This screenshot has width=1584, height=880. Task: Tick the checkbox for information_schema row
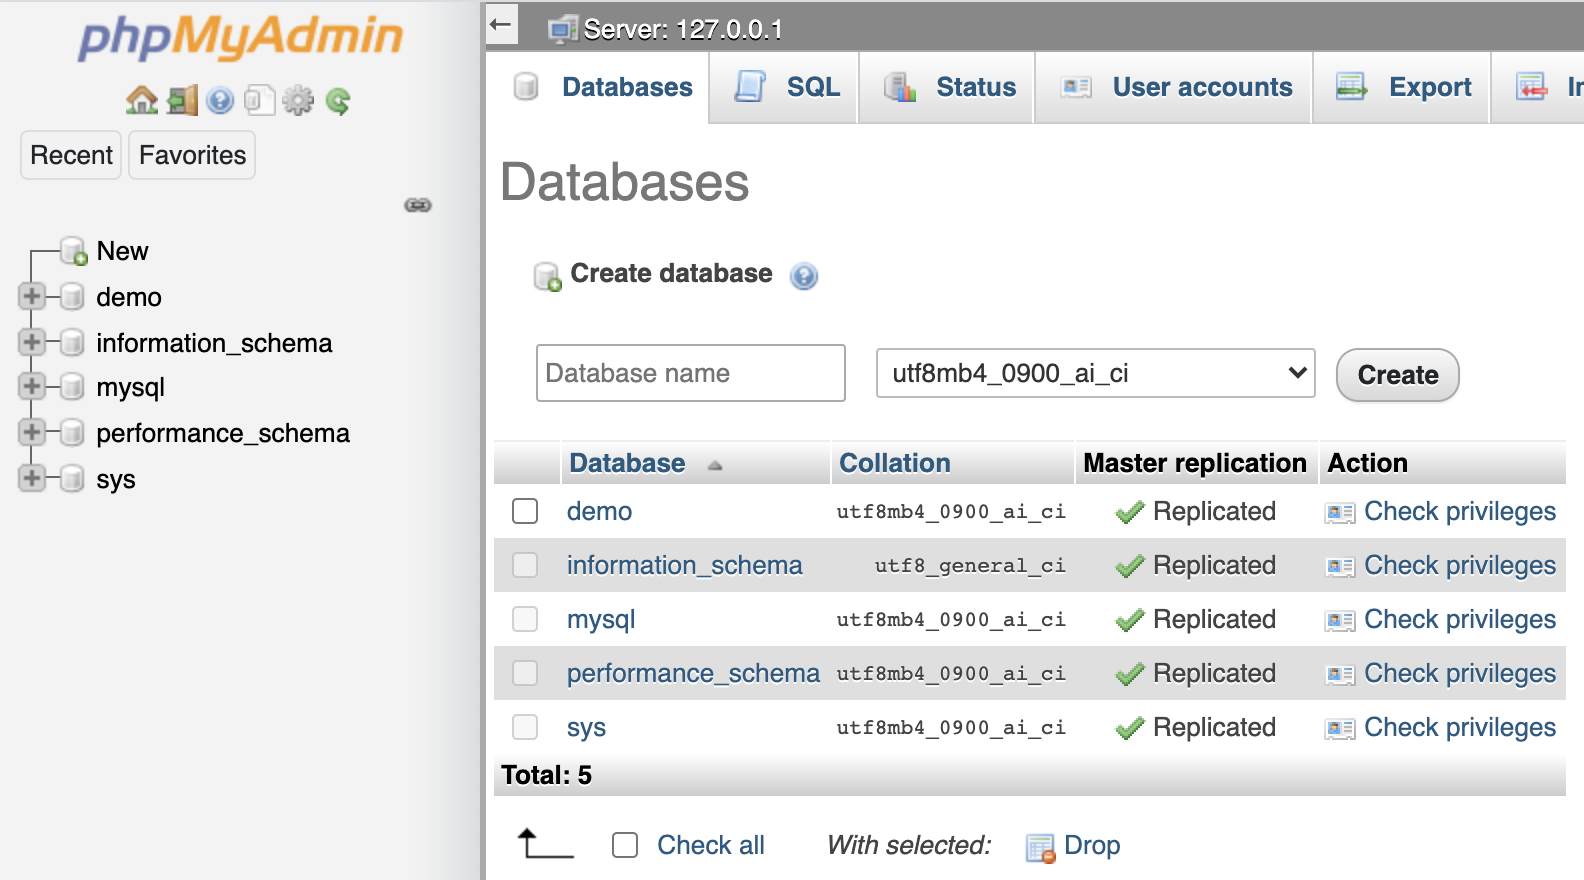[x=525, y=565]
